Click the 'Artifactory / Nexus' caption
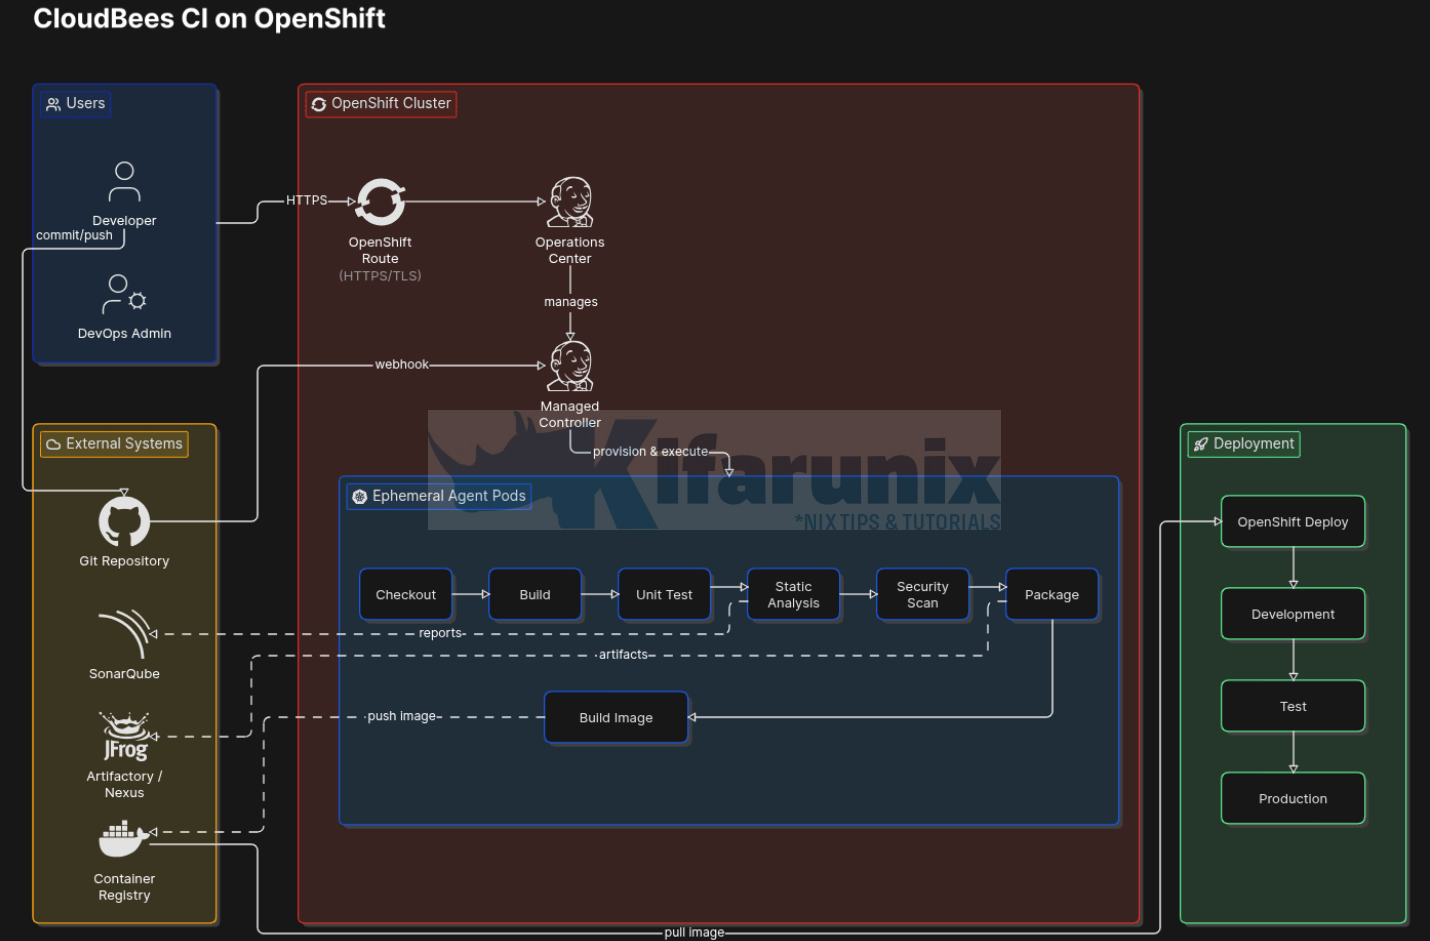This screenshot has width=1430, height=941. [124, 784]
